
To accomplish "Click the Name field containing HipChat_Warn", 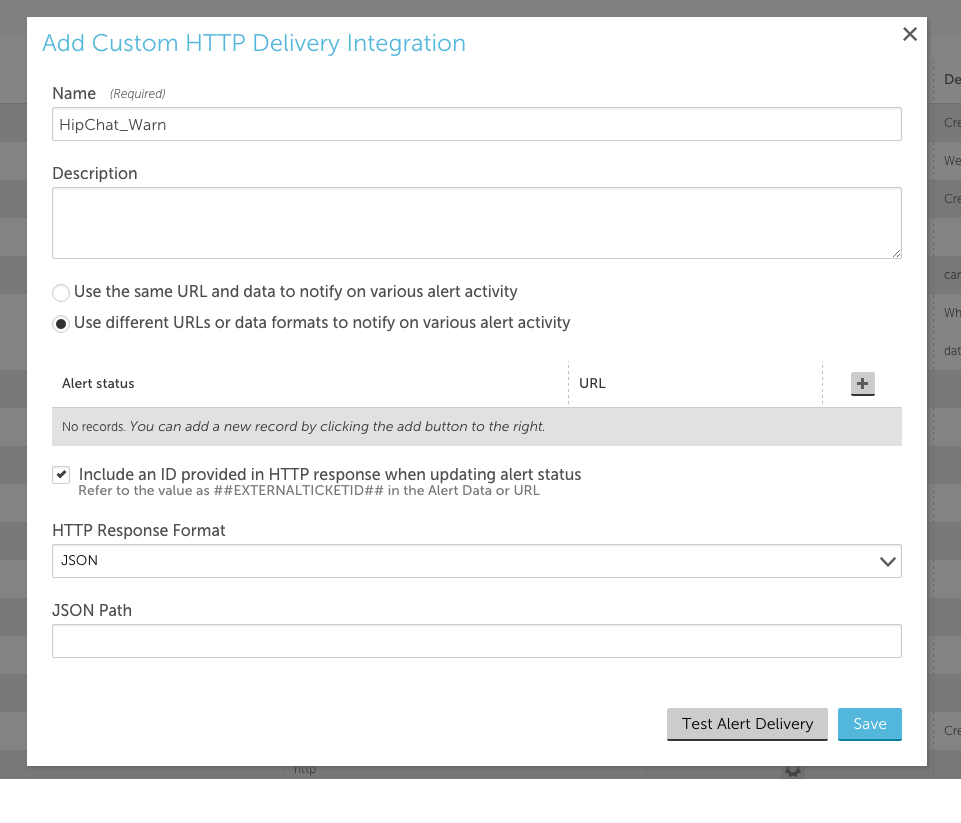I will 476,124.
